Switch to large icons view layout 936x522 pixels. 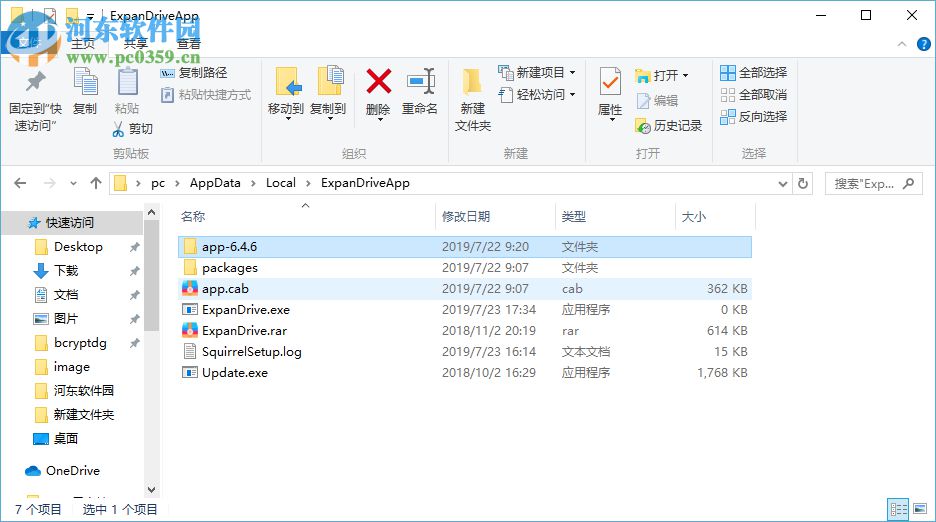[920, 509]
